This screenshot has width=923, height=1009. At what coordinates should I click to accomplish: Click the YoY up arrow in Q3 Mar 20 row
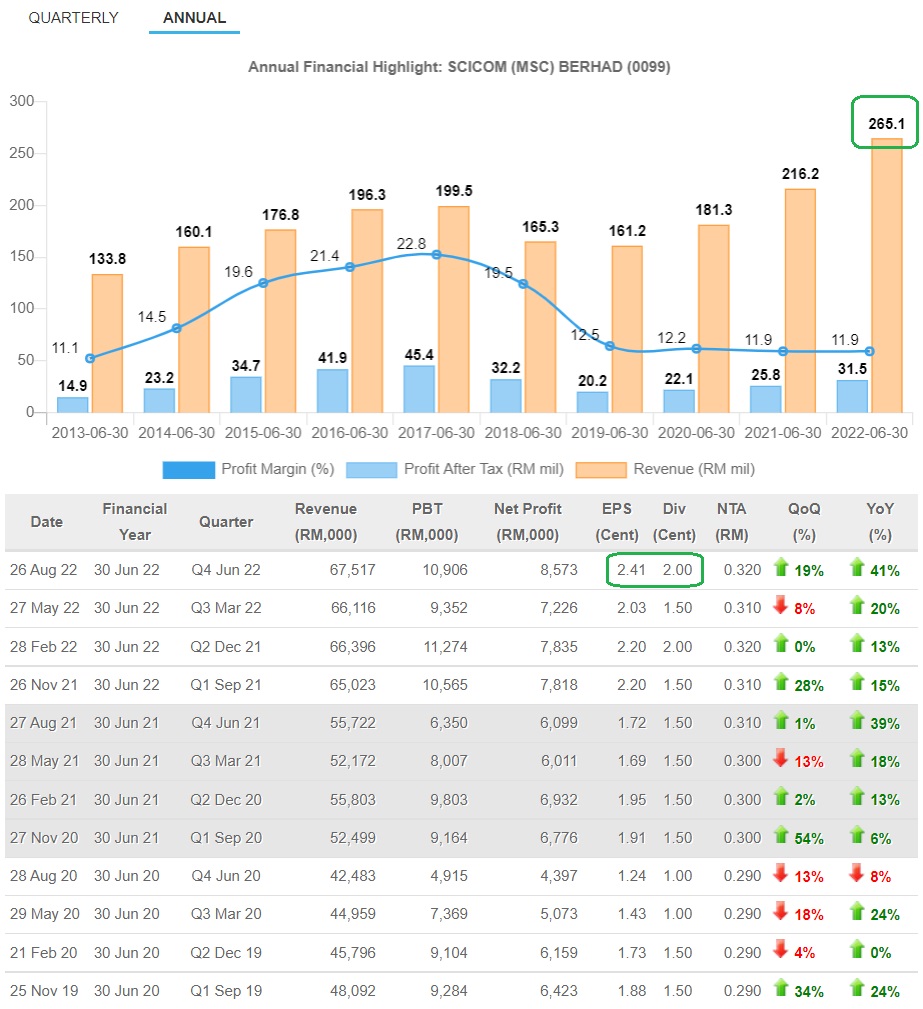point(857,911)
